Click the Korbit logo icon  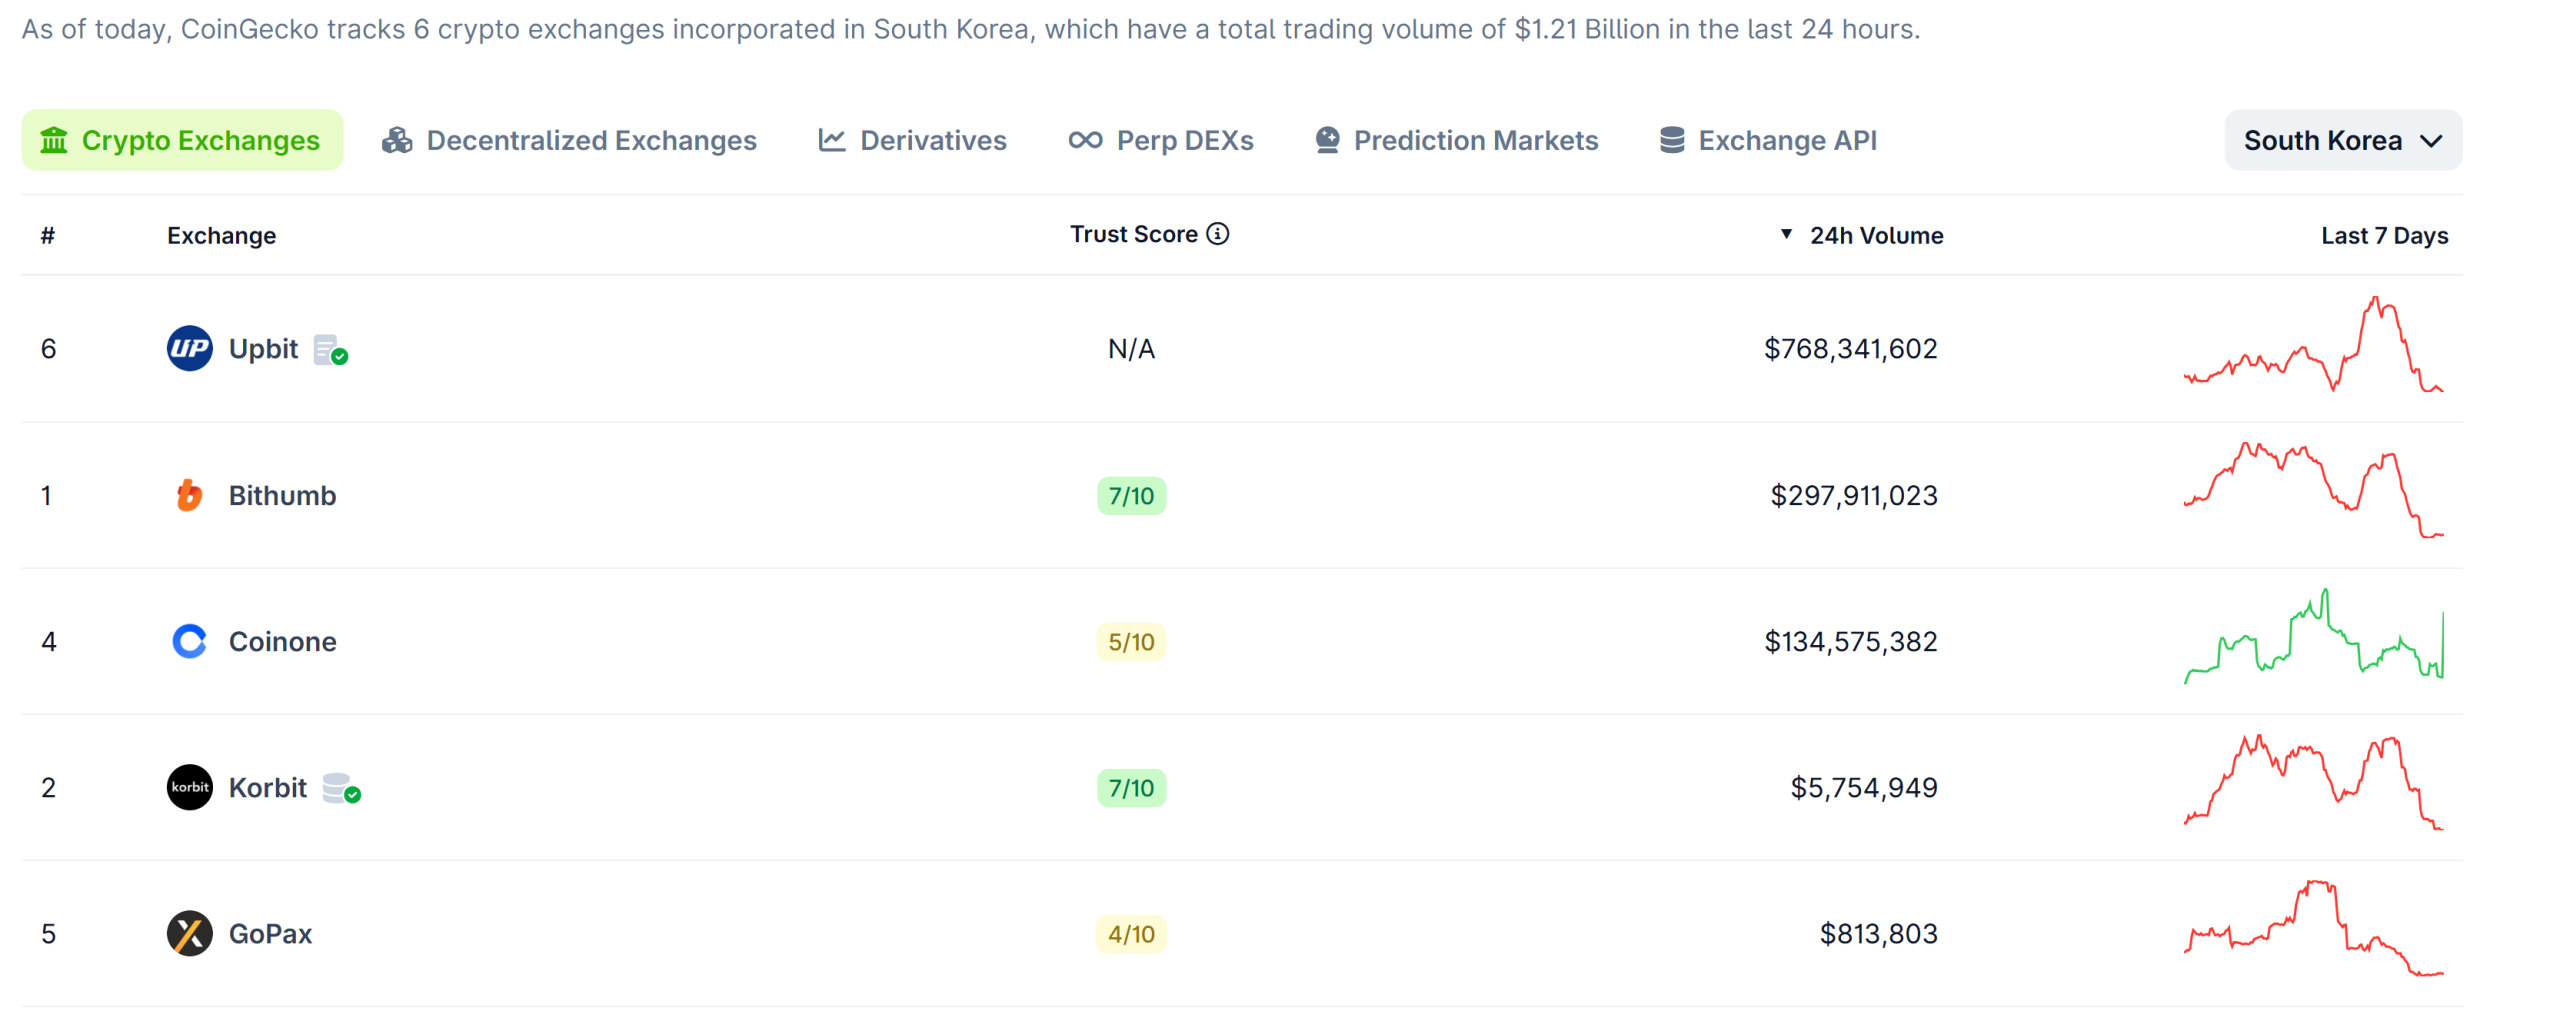(189, 787)
